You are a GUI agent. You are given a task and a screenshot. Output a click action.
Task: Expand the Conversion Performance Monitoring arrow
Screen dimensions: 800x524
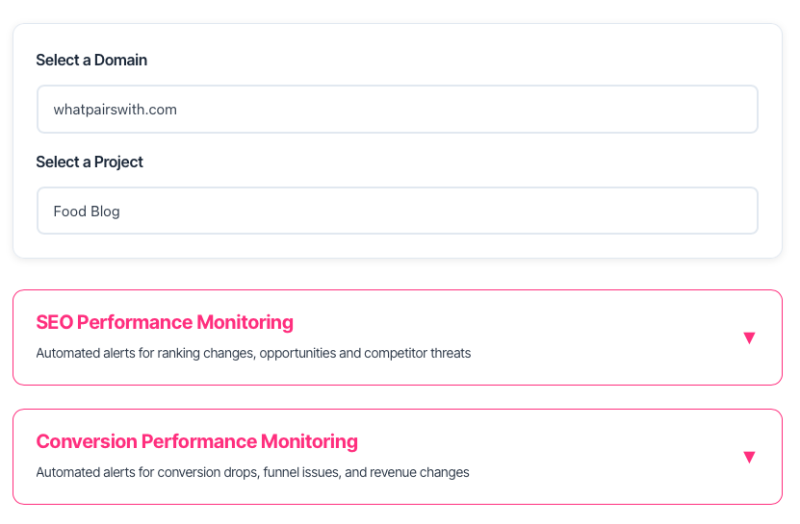pos(749,457)
